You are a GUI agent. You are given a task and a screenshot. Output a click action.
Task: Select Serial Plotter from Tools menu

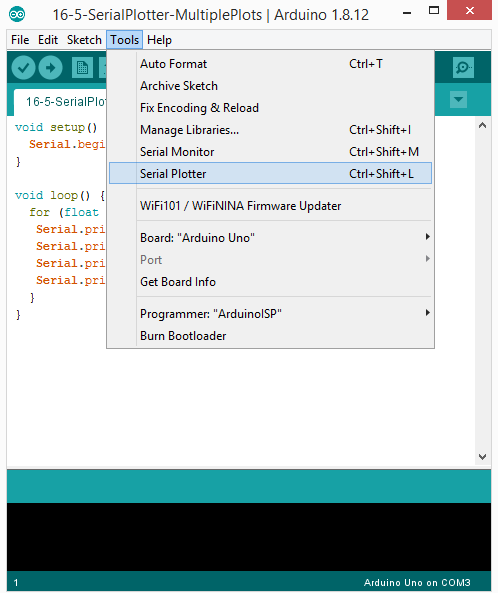click(270, 174)
